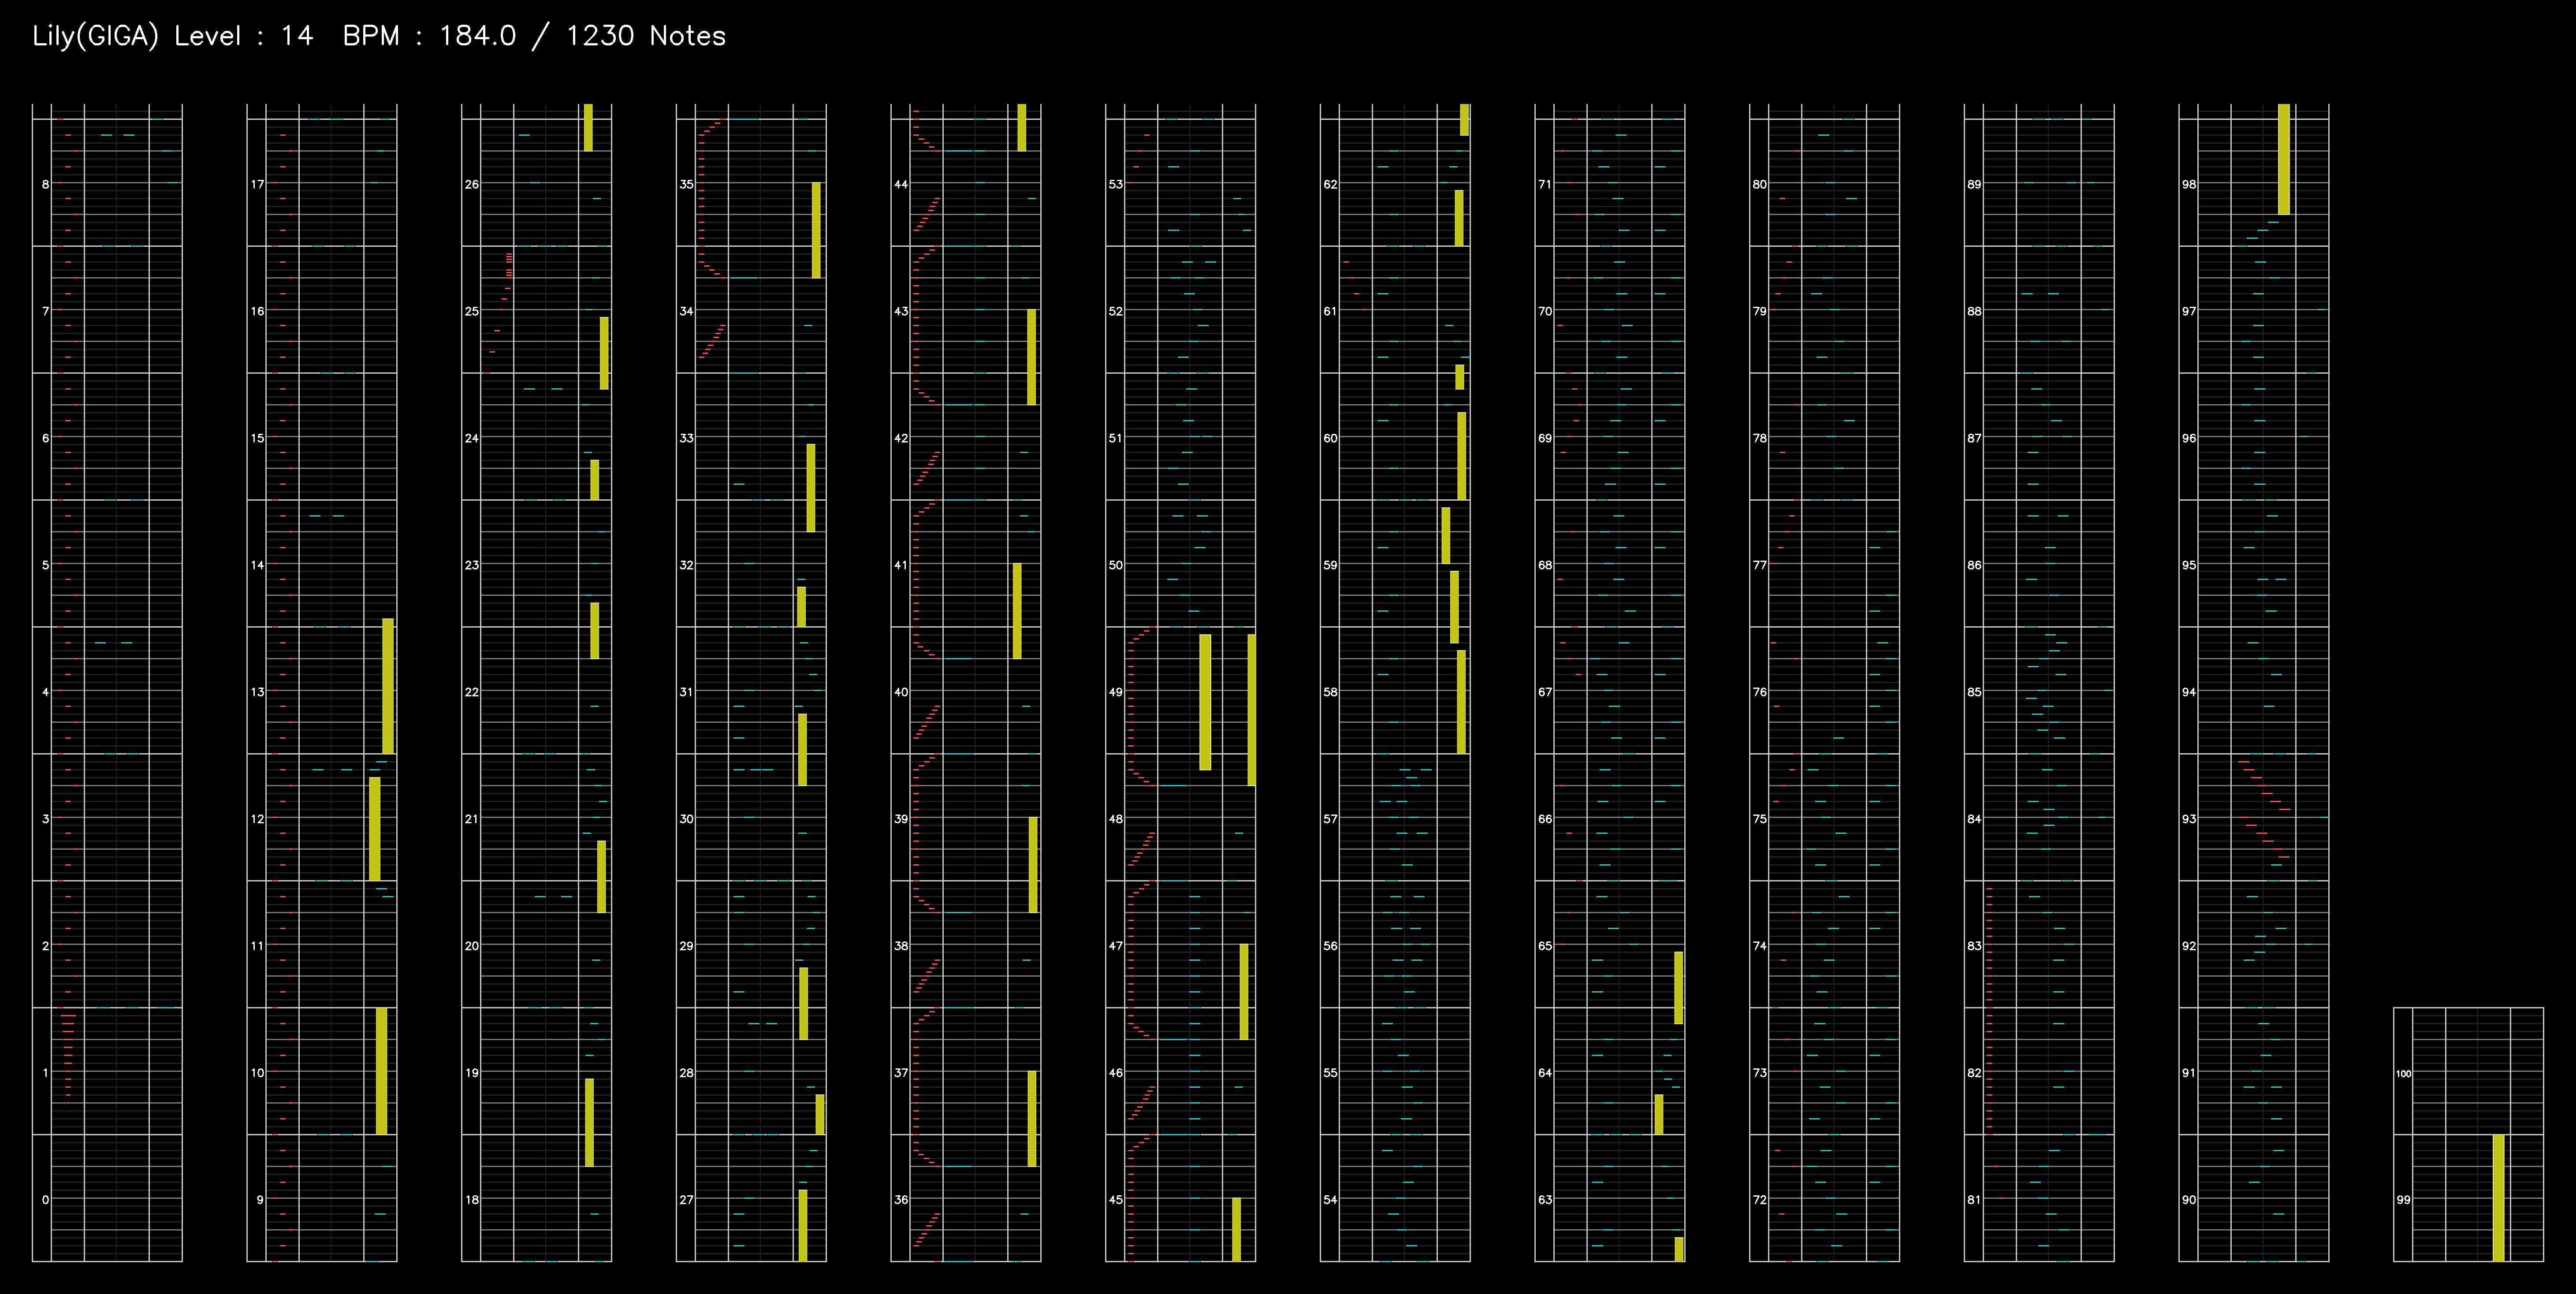Image resolution: width=2576 pixels, height=1294 pixels.
Task: Click the yellow long note in measure 41
Action: (x=1017, y=611)
